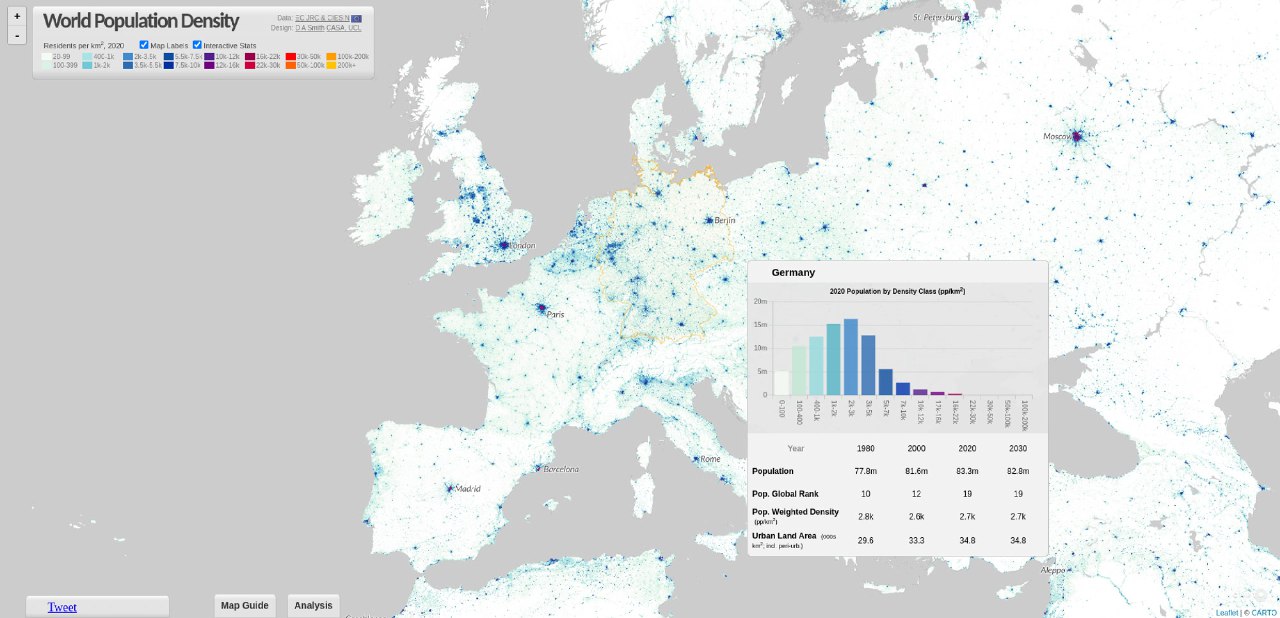Image resolution: width=1280 pixels, height=618 pixels.
Task: Open the Analysis panel
Action: (313, 605)
